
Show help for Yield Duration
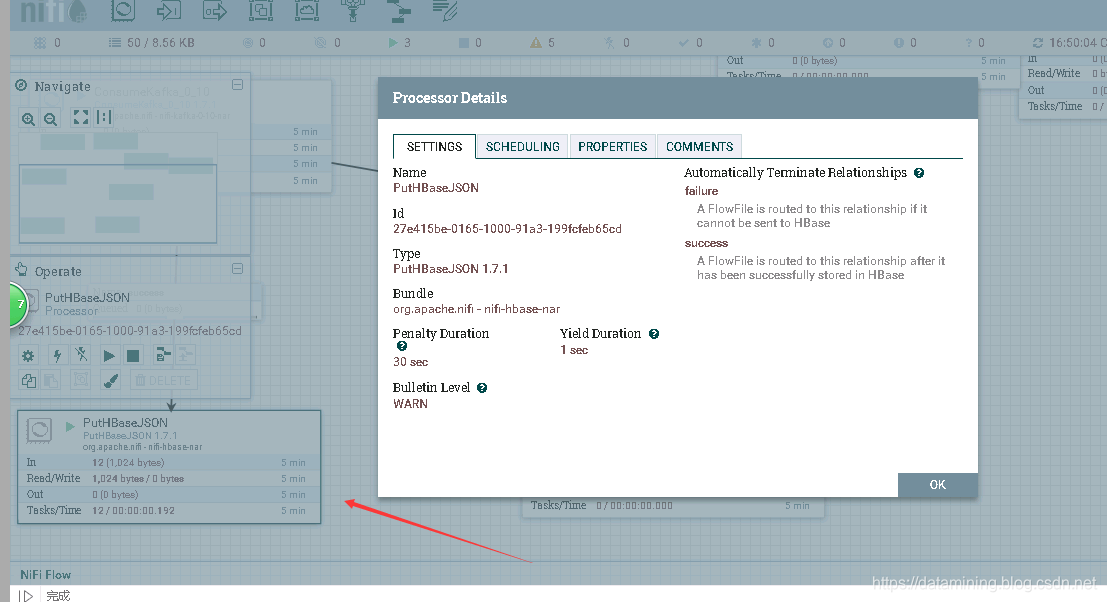(x=654, y=334)
